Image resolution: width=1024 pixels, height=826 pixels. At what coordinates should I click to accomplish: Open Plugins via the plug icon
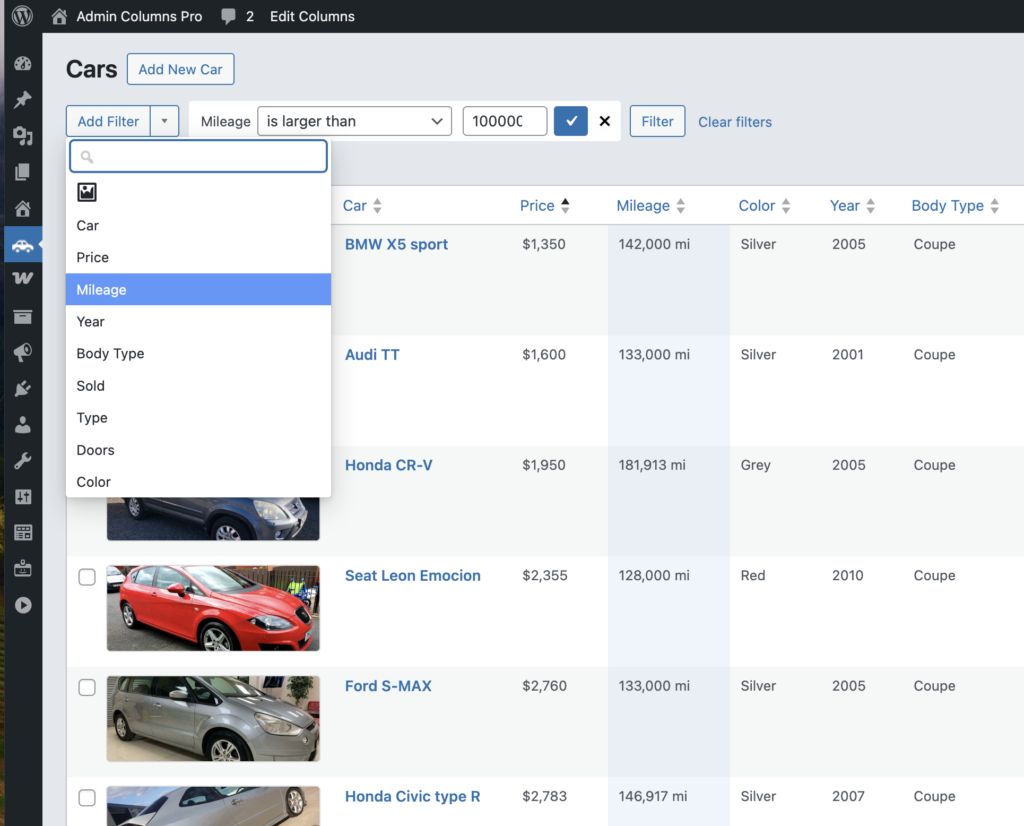(x=22, y=389)
